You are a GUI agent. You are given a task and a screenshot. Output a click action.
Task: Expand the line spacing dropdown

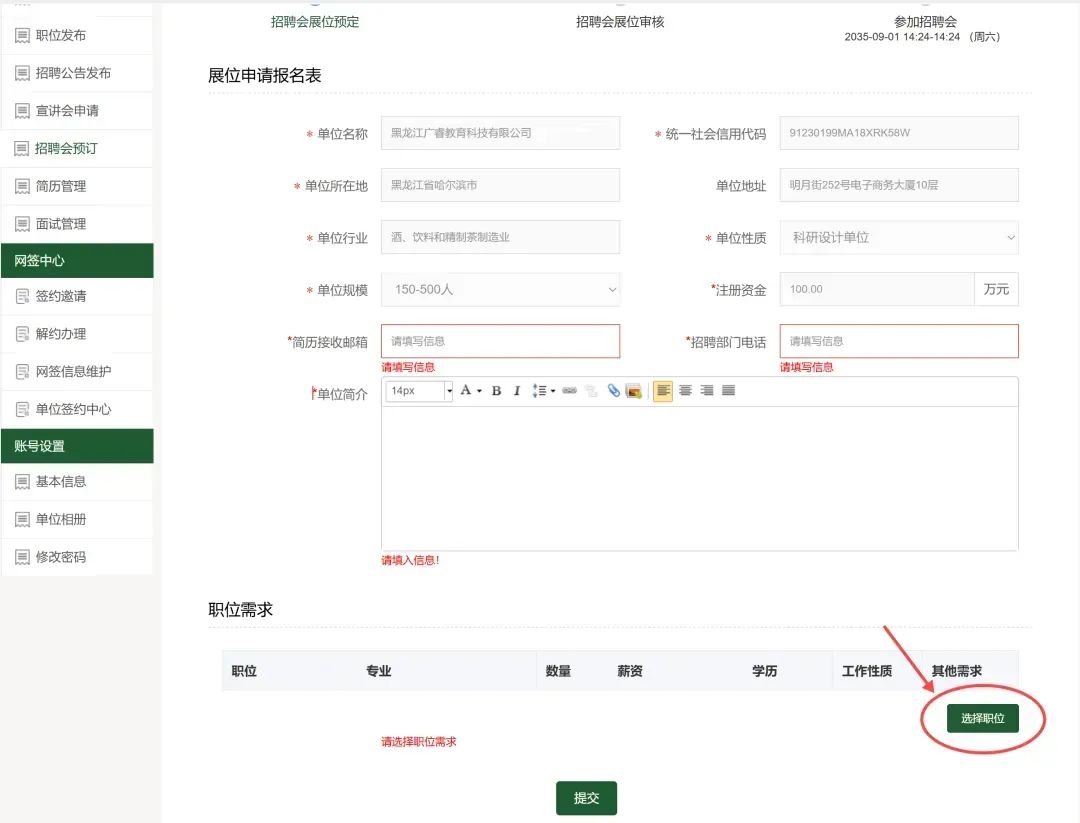(553, 391)
